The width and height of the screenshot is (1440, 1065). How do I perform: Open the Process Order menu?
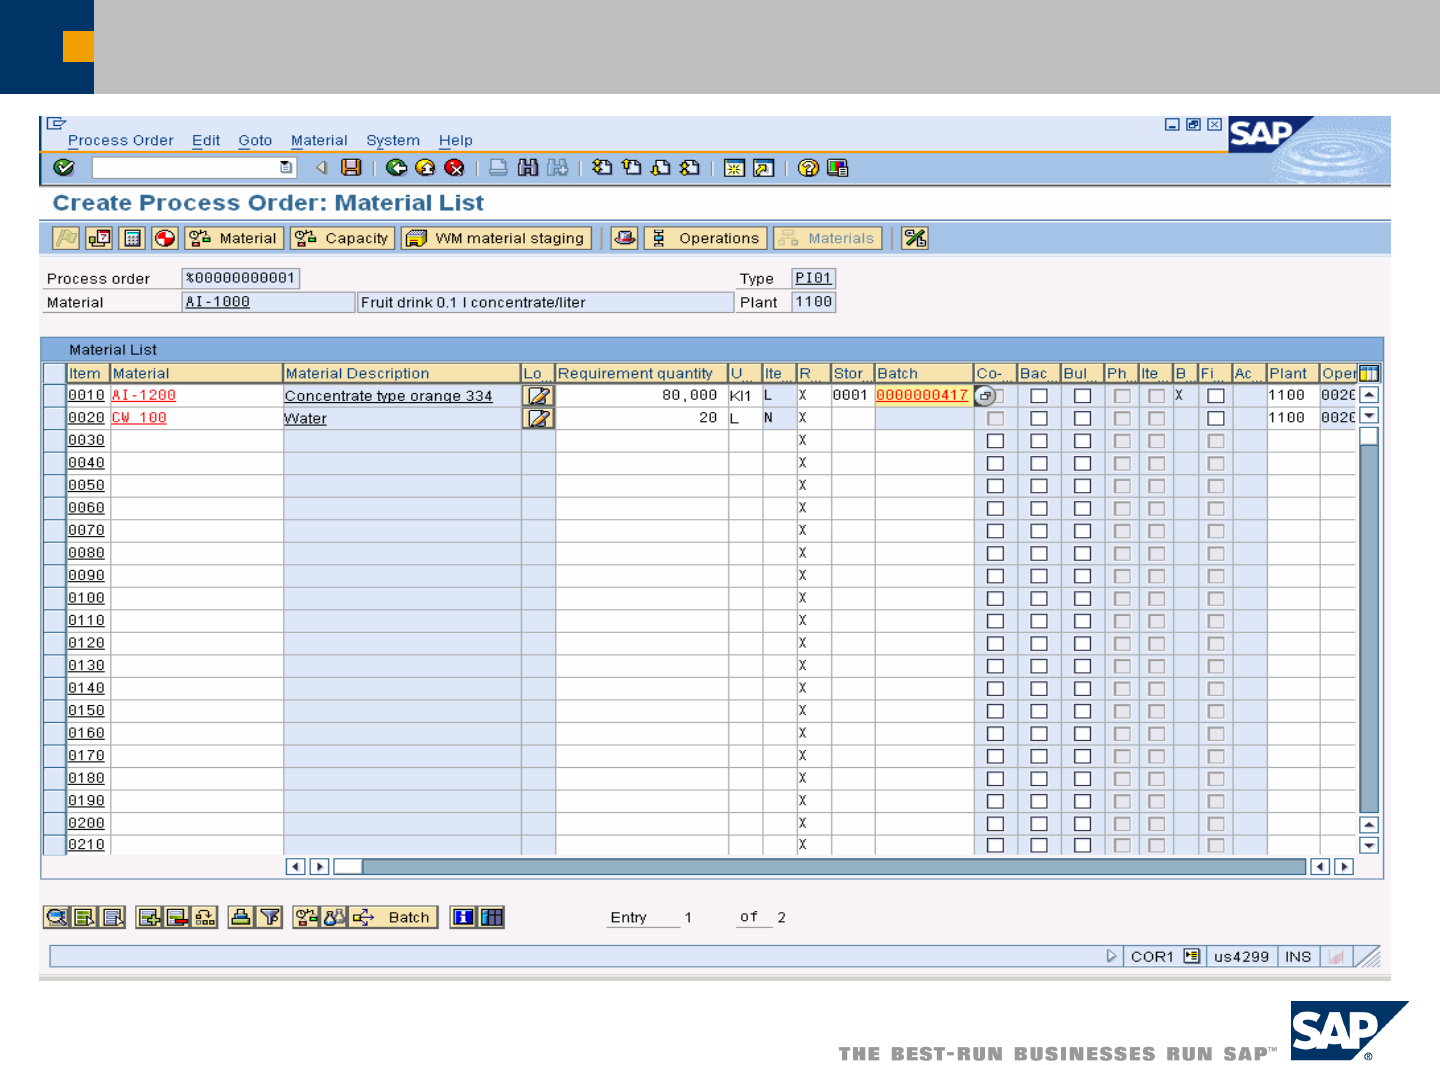pyautogui.click(x=120, y=141)
